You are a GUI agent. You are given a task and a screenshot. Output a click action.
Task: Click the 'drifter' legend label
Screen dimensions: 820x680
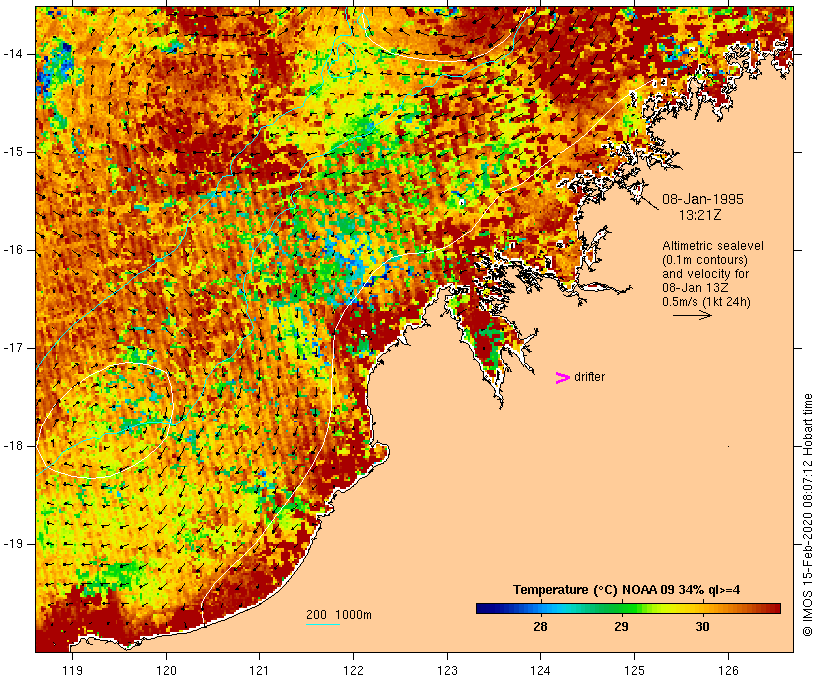point(589,377)
